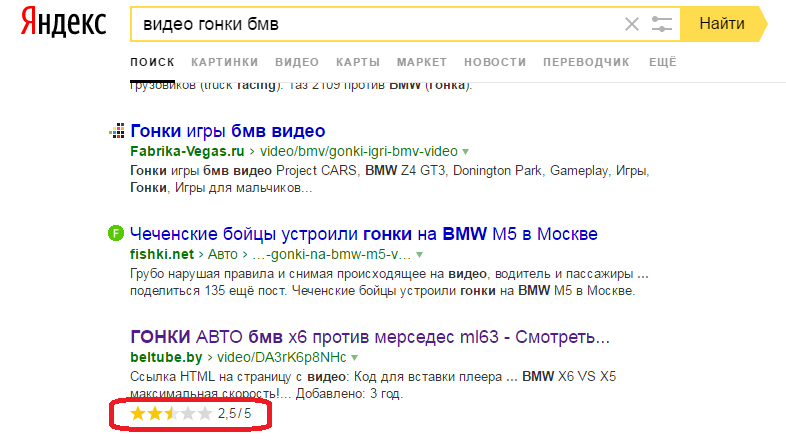
Task: Click the star rating icons of beltube result
Action: (x=171, y=414)
